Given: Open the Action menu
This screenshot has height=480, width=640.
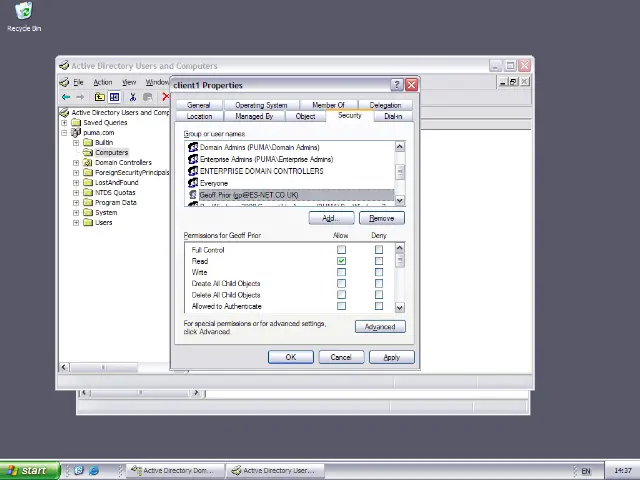Looking at the screenshot, I should (x=102, y=82).
